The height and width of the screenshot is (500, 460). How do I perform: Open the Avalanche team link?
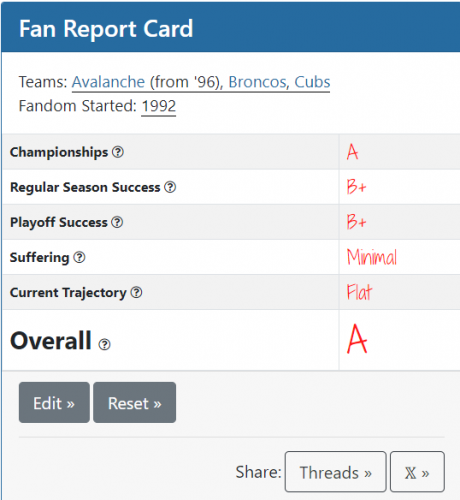(108, 82)
